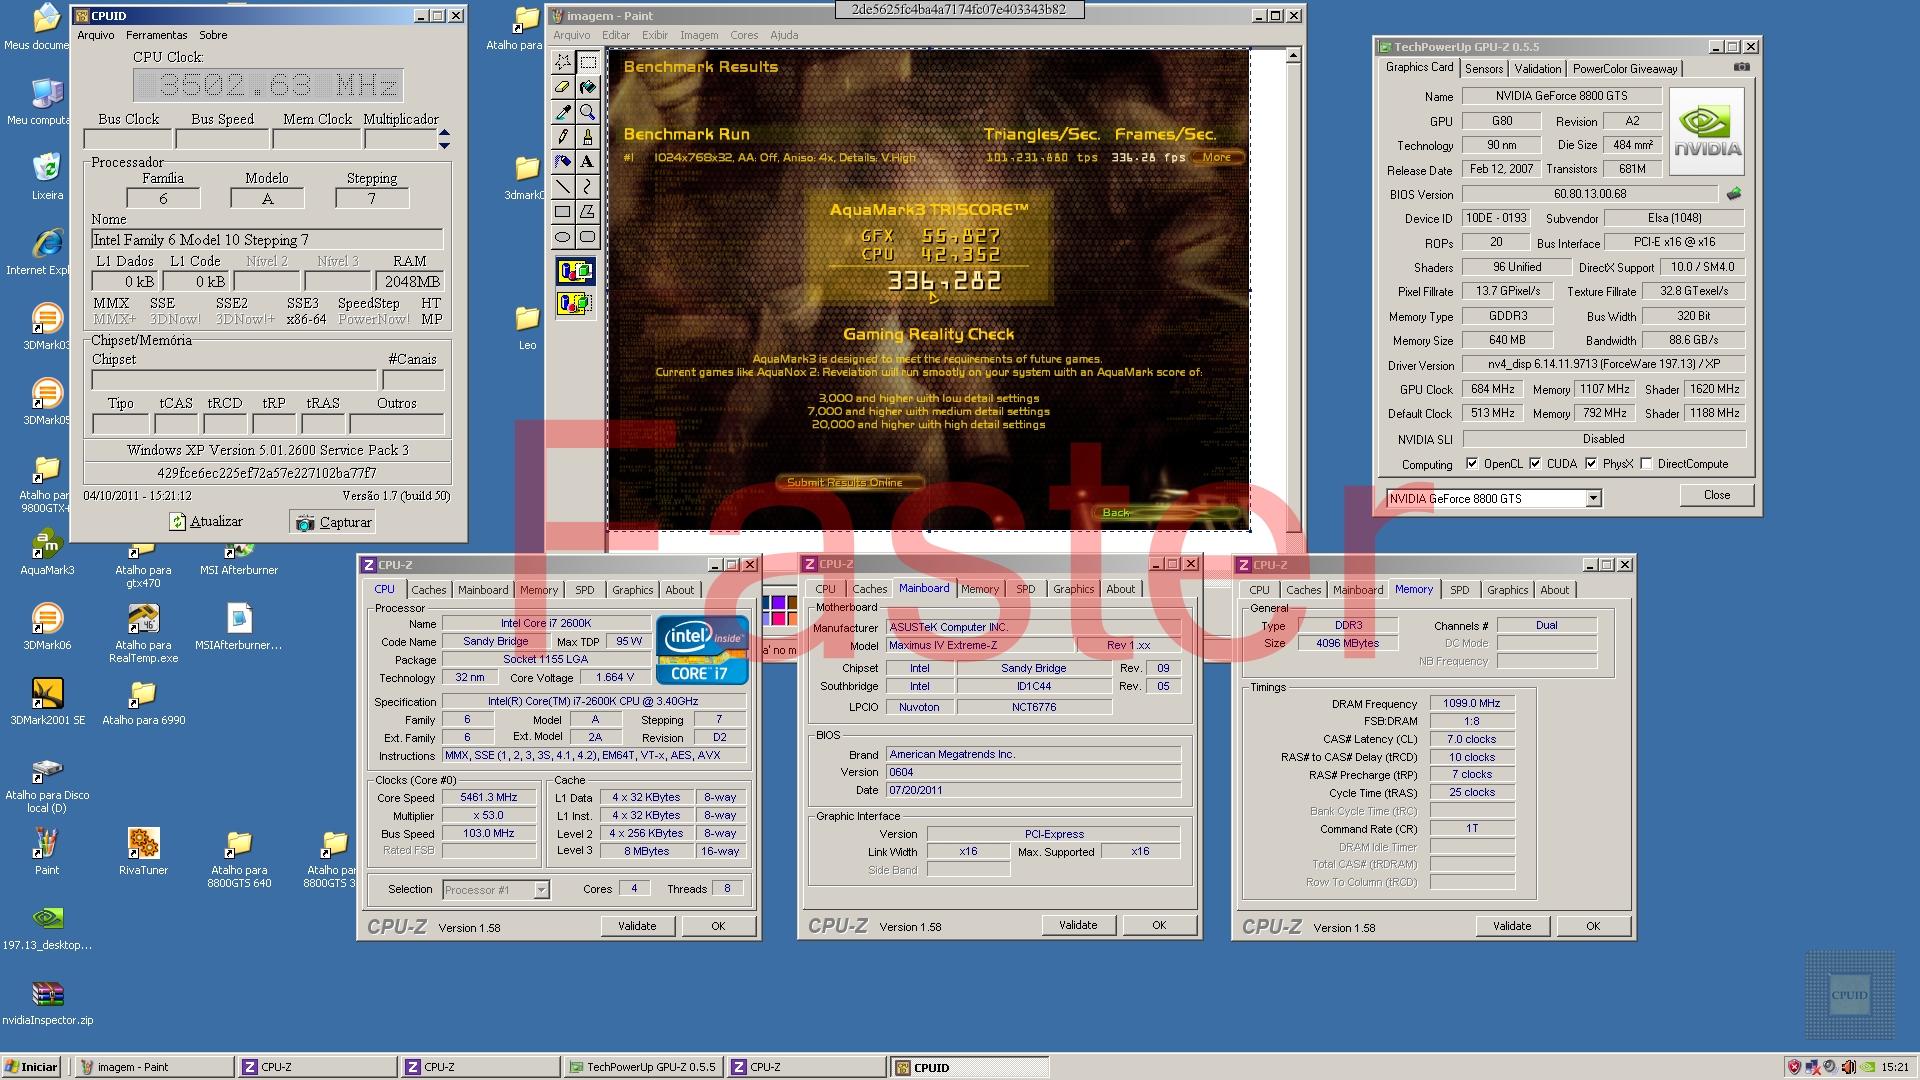Image resolution: width=1920 pixels, height=1080 pixels.
Task: Activate the Magnifier tool in Paint
Action: [x=588, y=112]
